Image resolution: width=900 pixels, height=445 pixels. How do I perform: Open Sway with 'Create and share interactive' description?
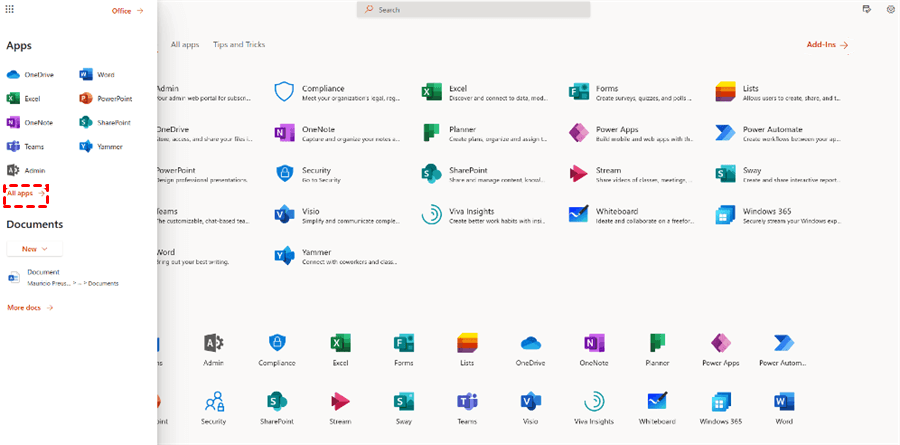pos(778,175)
